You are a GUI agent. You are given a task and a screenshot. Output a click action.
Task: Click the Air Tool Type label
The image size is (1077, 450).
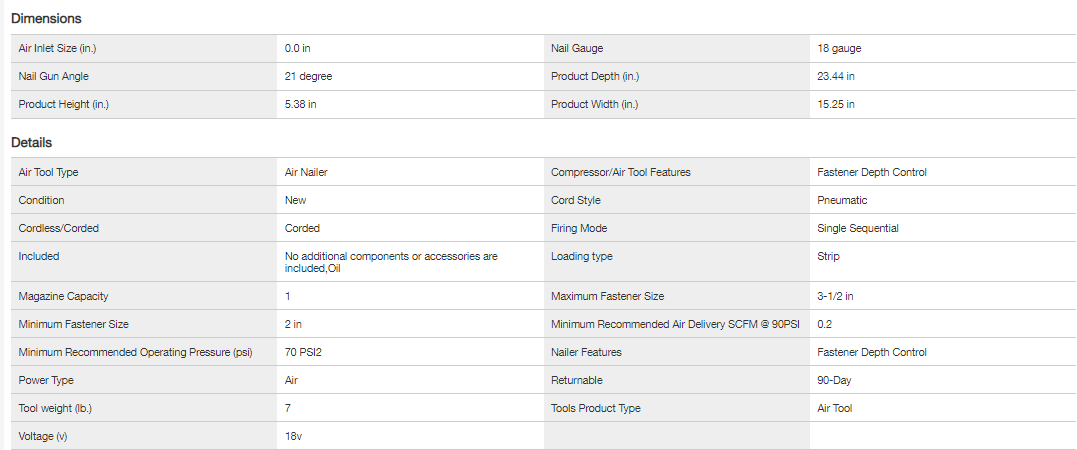pos(48,172)
